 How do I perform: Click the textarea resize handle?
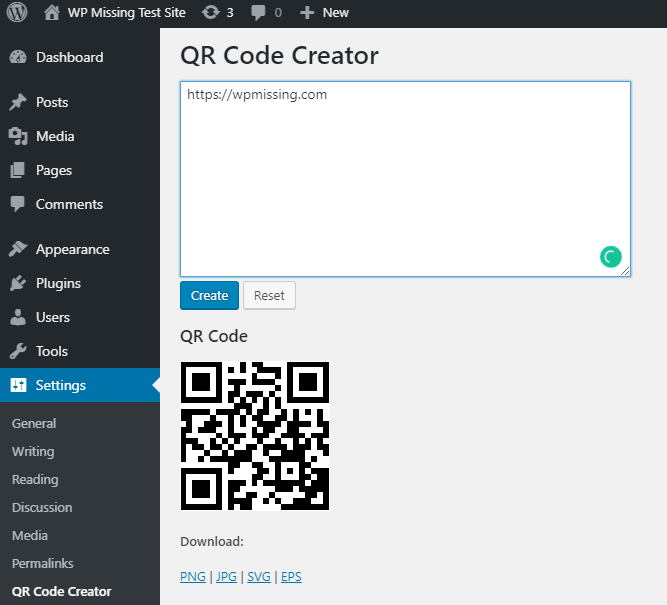(x=625, y=271)
